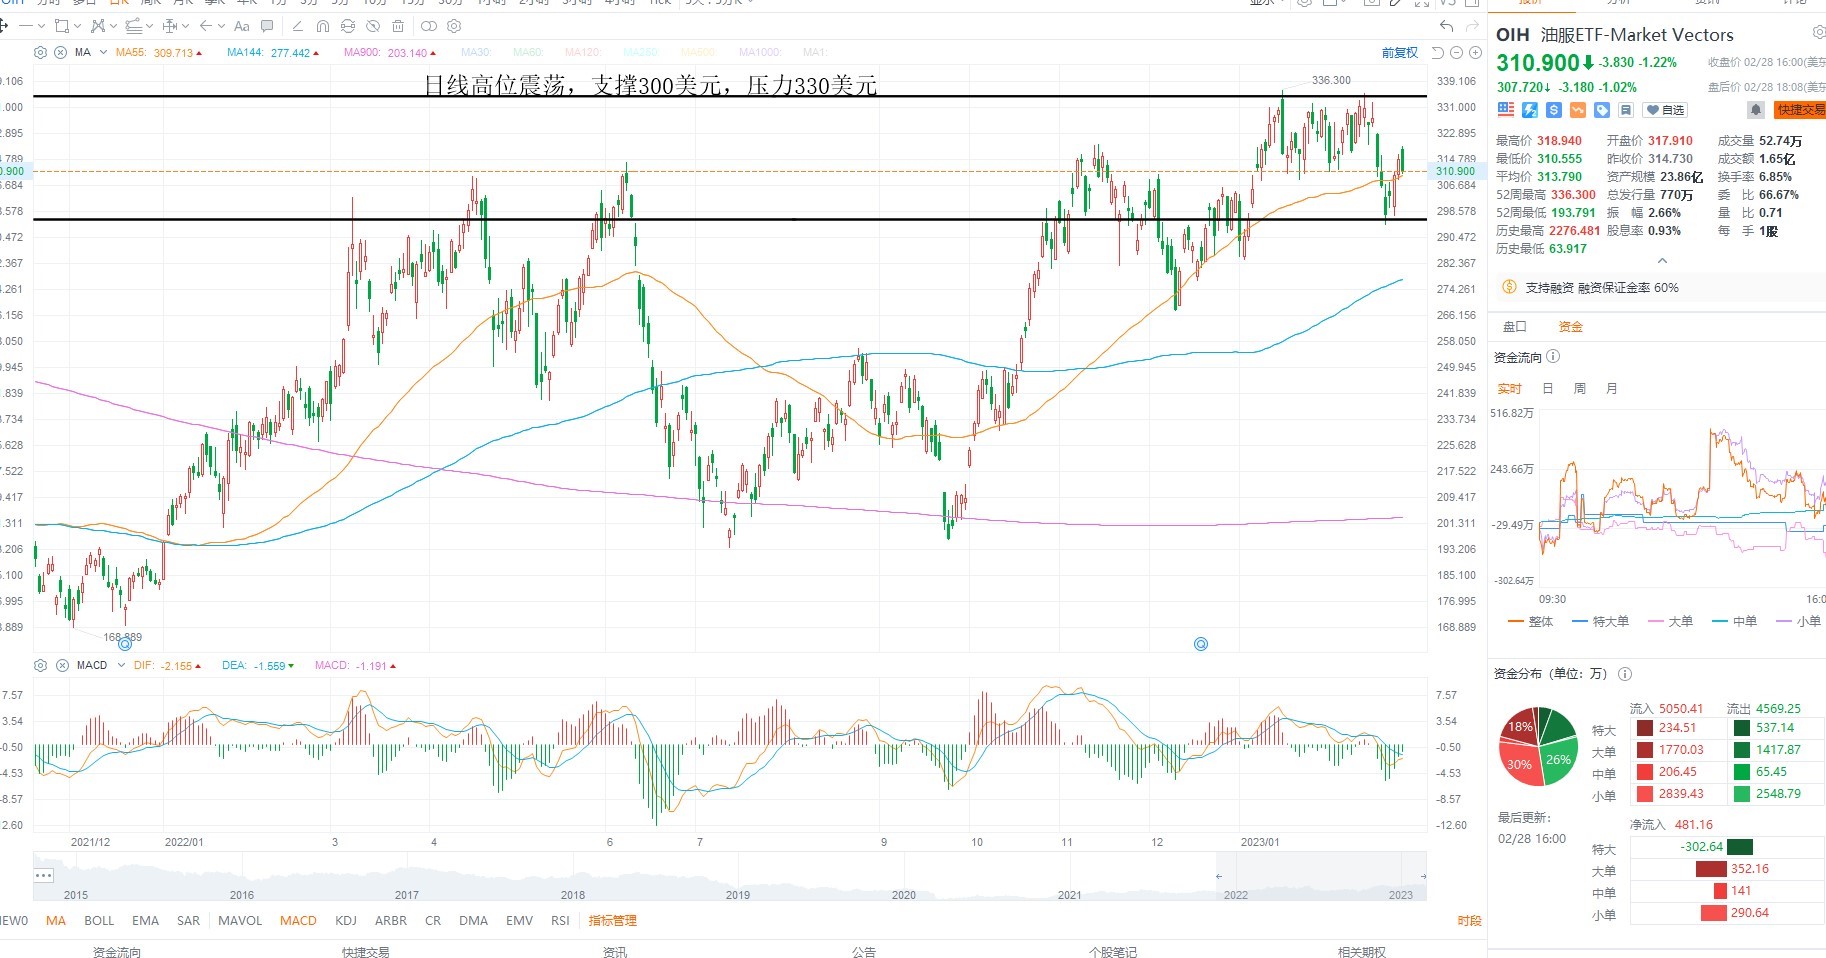
Task: Open MA indicator settings gear
Action: point(41,52)
